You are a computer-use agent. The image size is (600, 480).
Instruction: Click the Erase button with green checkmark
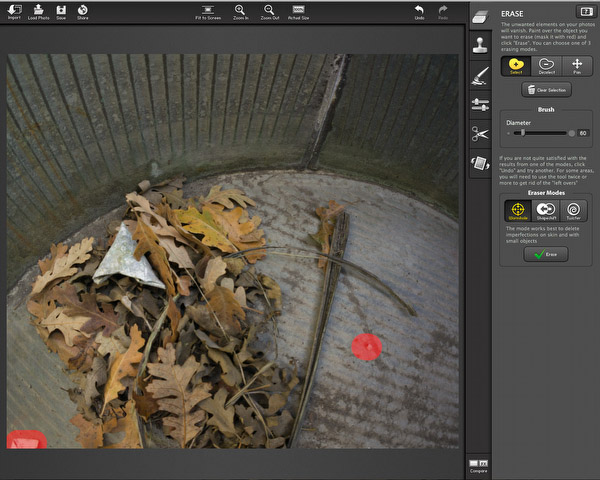click(546, 254)
